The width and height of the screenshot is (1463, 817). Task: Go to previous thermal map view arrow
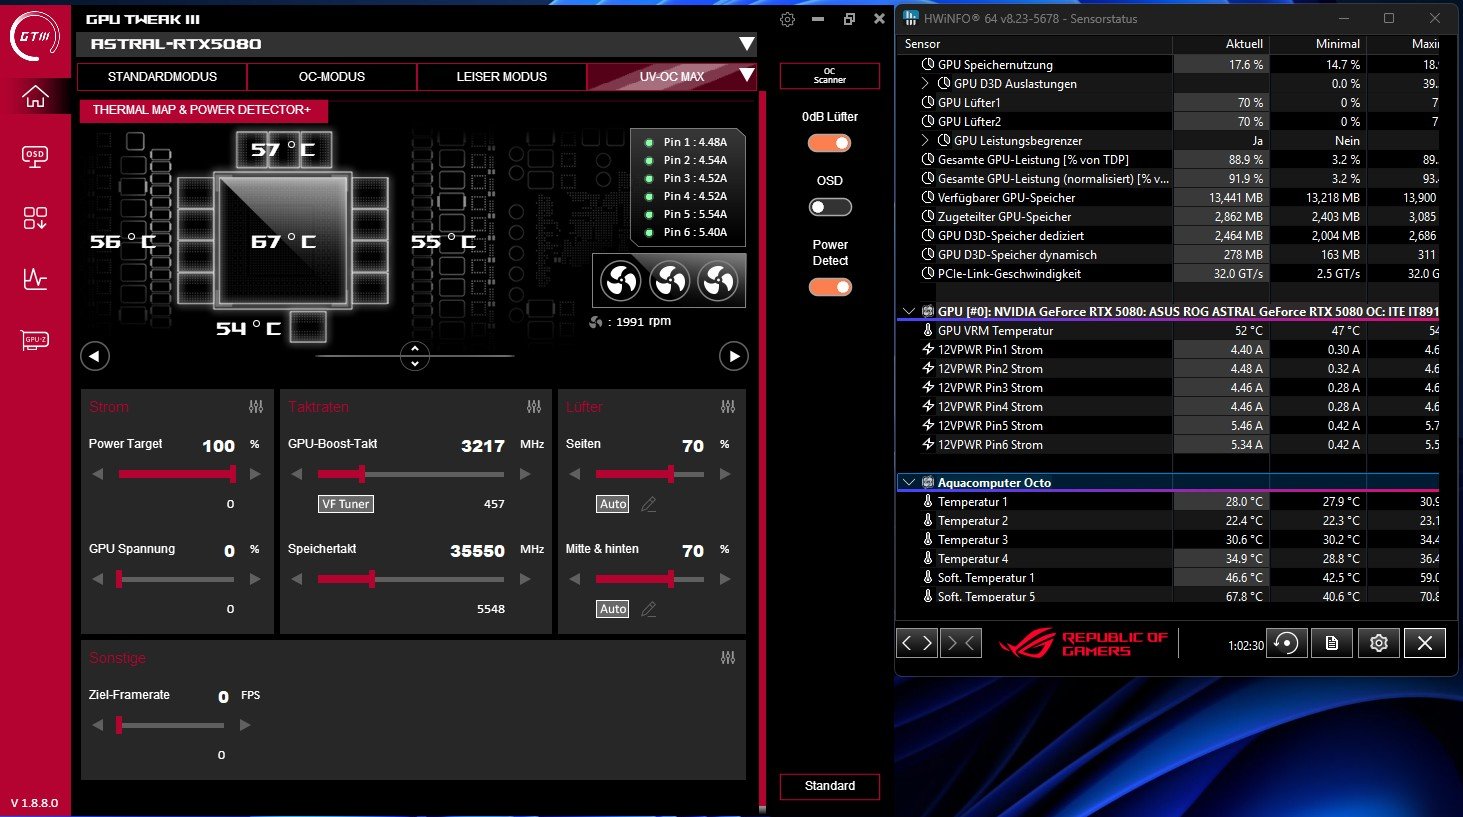click(95, 356)
